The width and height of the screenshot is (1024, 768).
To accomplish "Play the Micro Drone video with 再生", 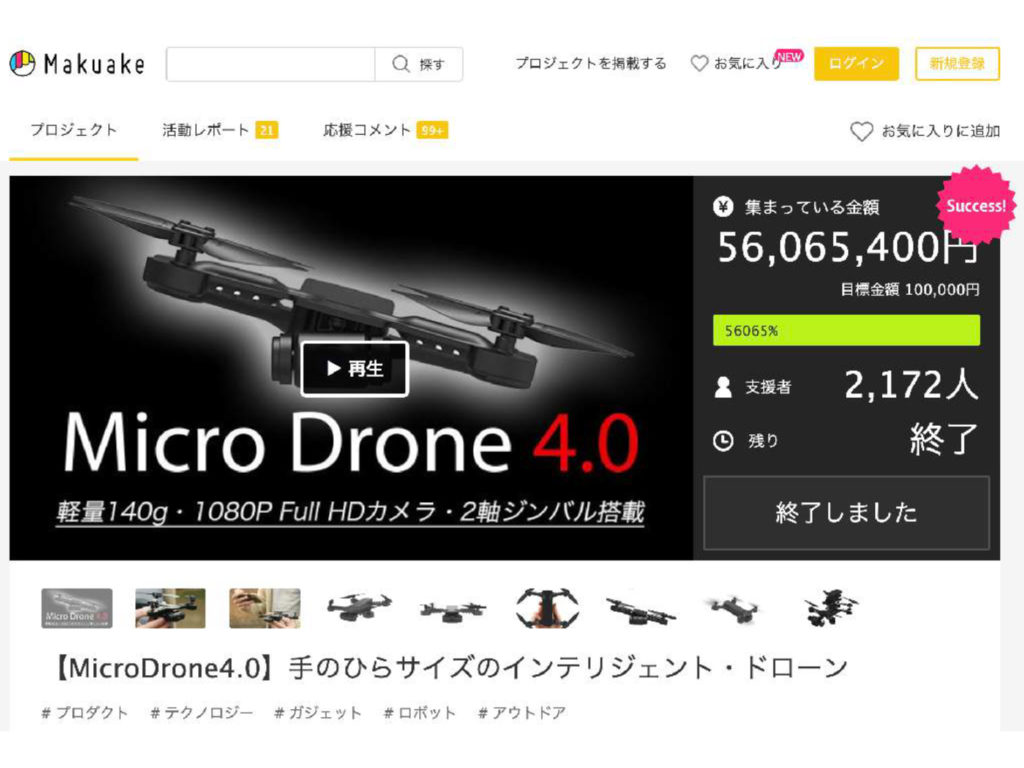I will pyautogui.click(x=354, y=369).
